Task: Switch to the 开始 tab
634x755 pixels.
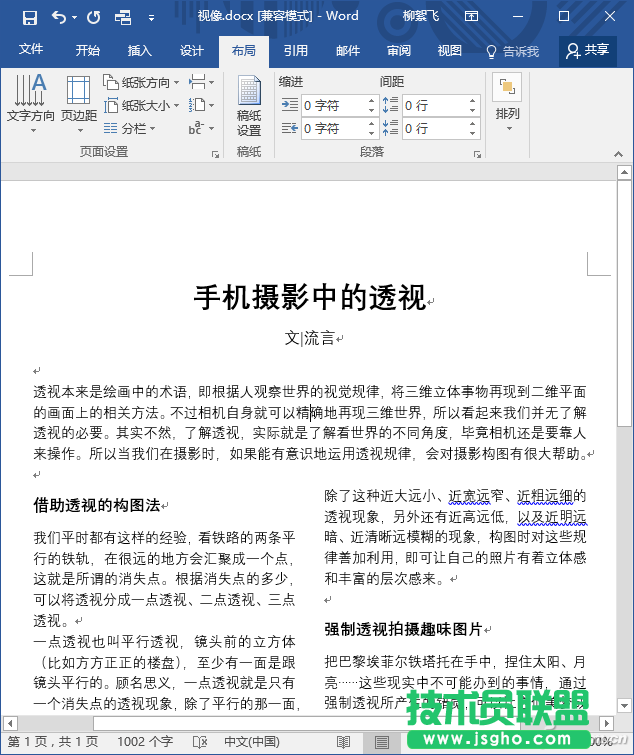Action: pyautogui.click(x=88, y=51)
